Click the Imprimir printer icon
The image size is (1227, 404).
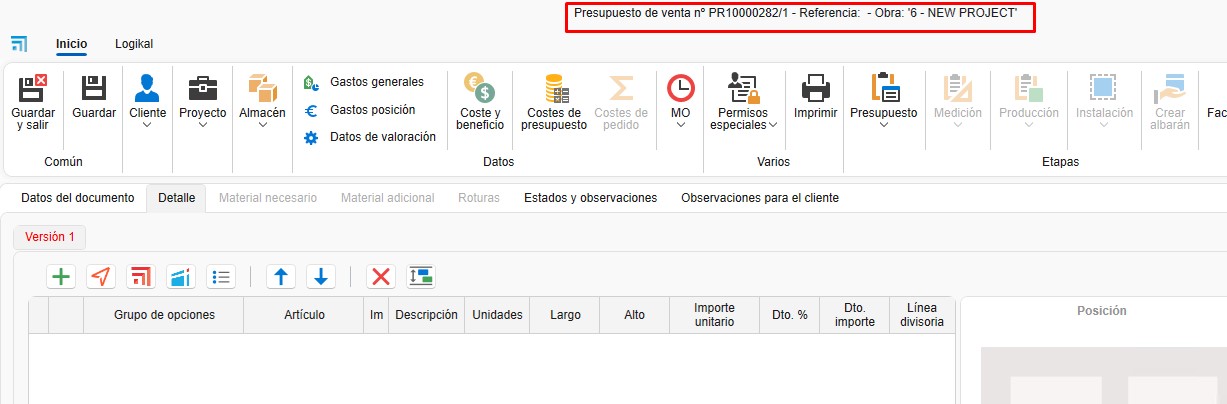coord(816,88)
